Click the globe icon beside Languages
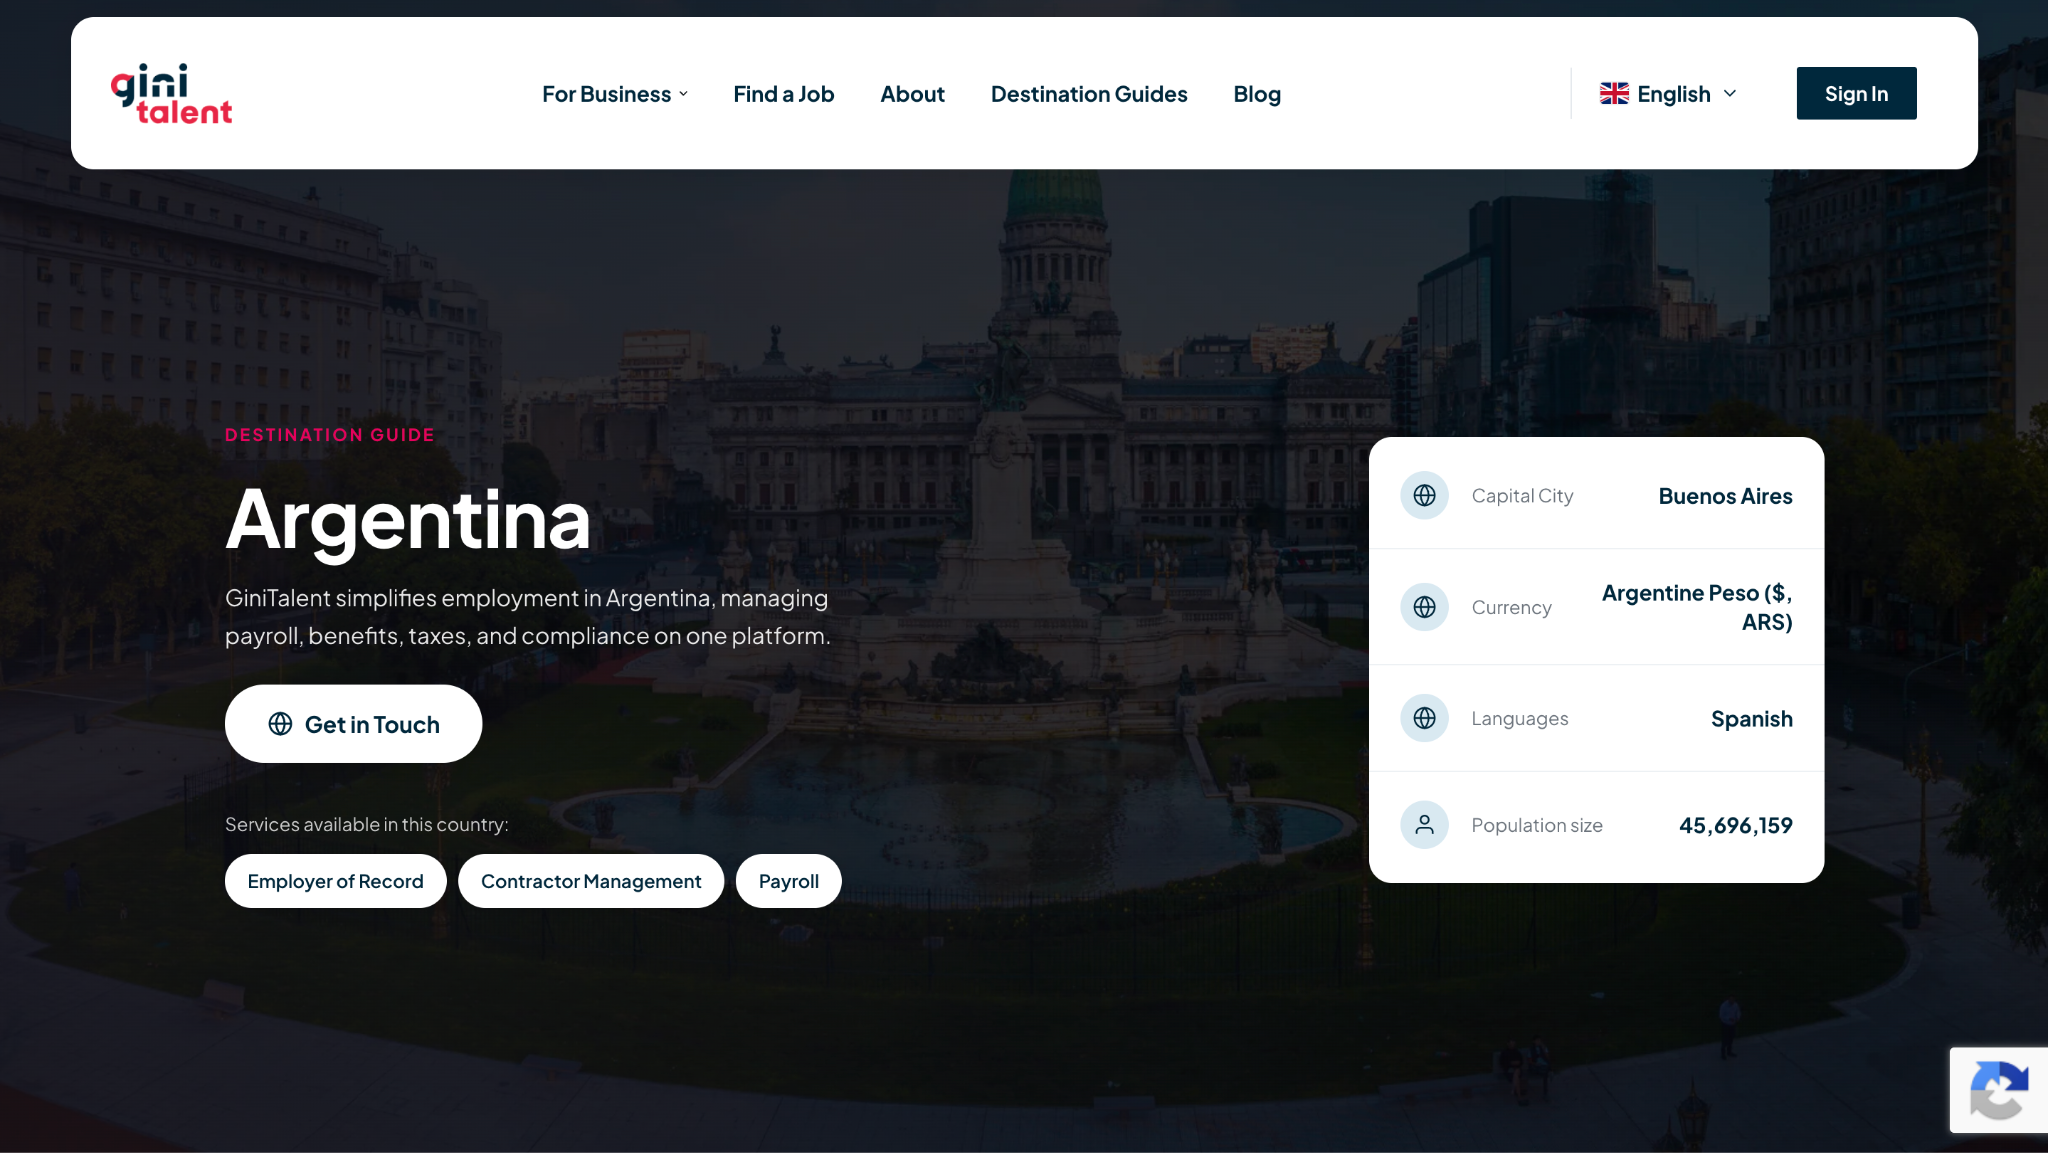Image resolution: width=2048 pixels, height=1153 pixels. [x=1424, y=718]
